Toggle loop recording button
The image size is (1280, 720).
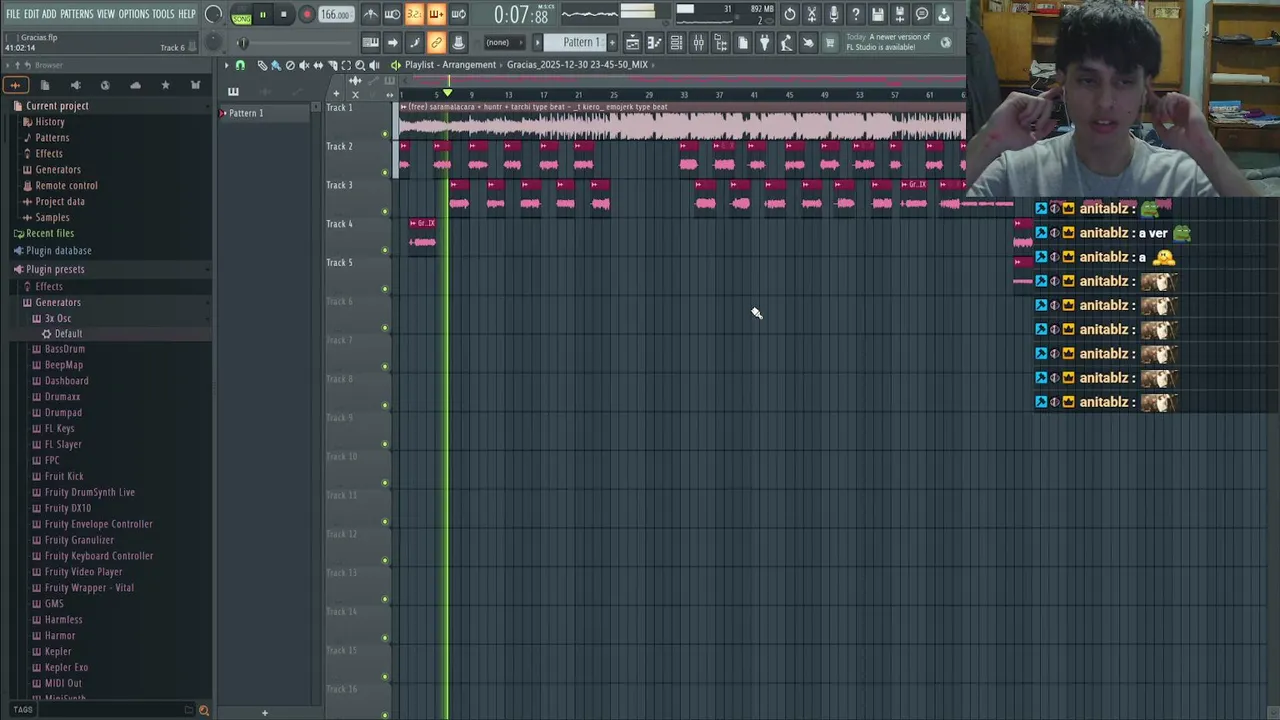tap(458, 15)
